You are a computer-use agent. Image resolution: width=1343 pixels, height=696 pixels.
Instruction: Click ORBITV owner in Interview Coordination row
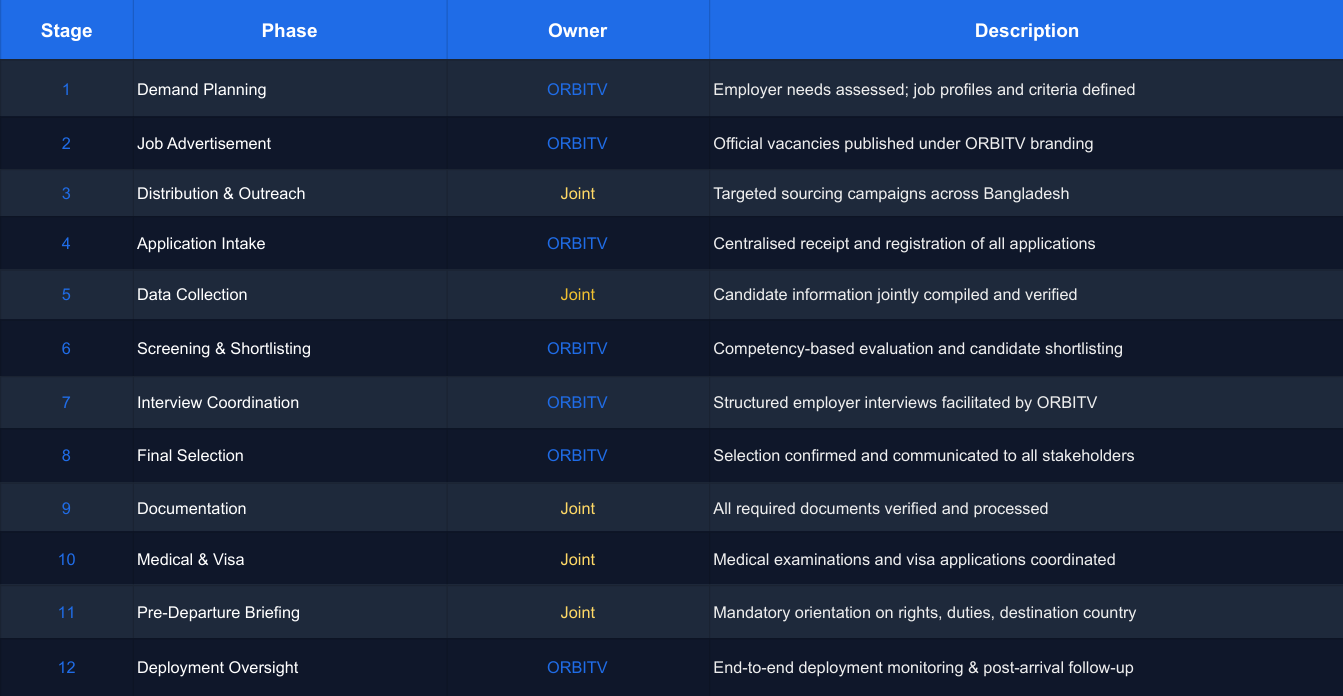tap(577, 402)
